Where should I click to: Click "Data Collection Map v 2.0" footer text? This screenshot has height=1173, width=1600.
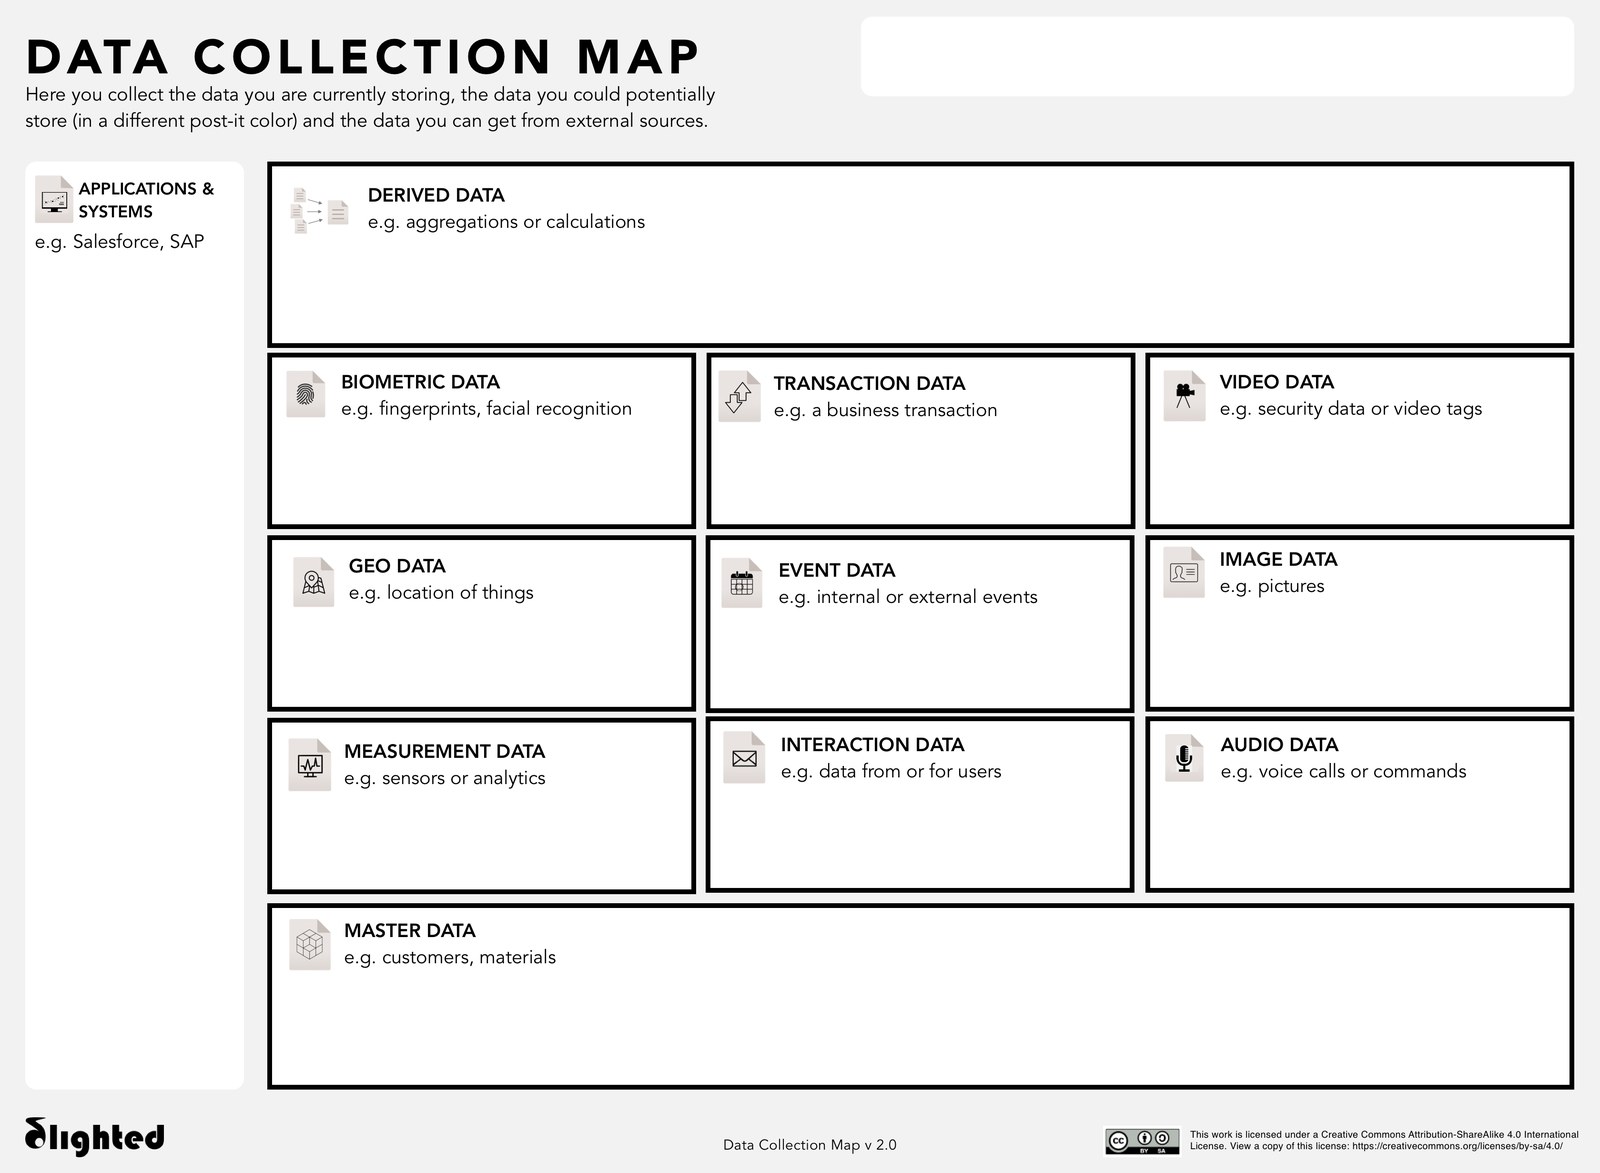(810, 1145)
